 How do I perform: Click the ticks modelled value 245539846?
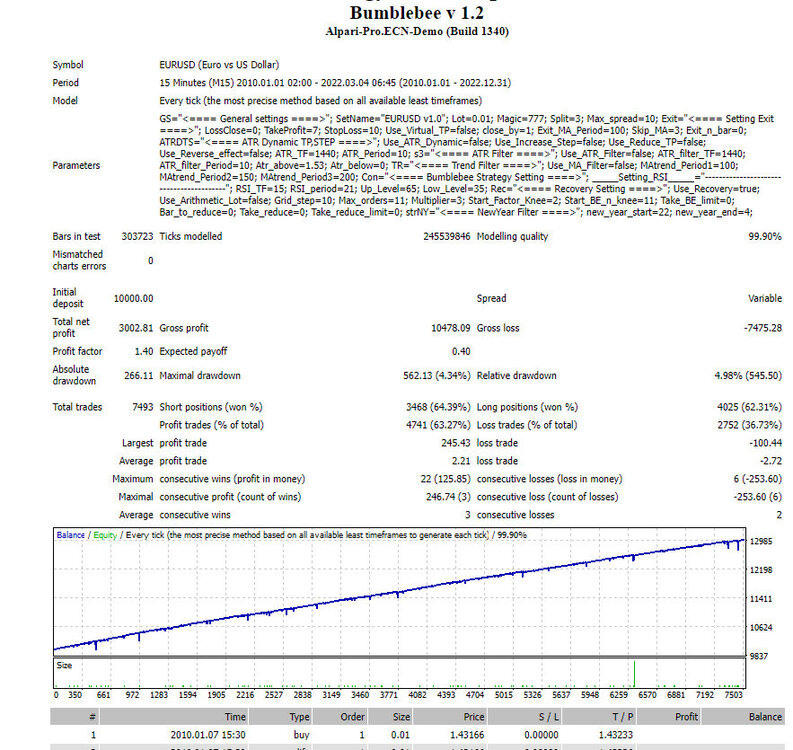pos(447,236)
